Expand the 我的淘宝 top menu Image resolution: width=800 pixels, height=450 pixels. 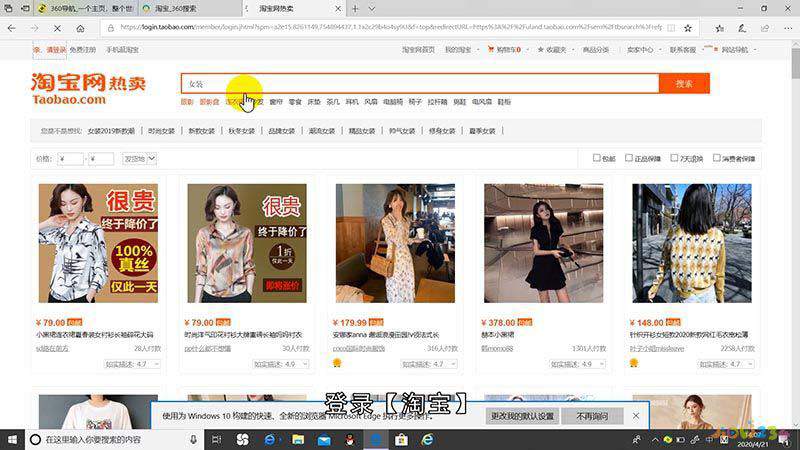461,49
